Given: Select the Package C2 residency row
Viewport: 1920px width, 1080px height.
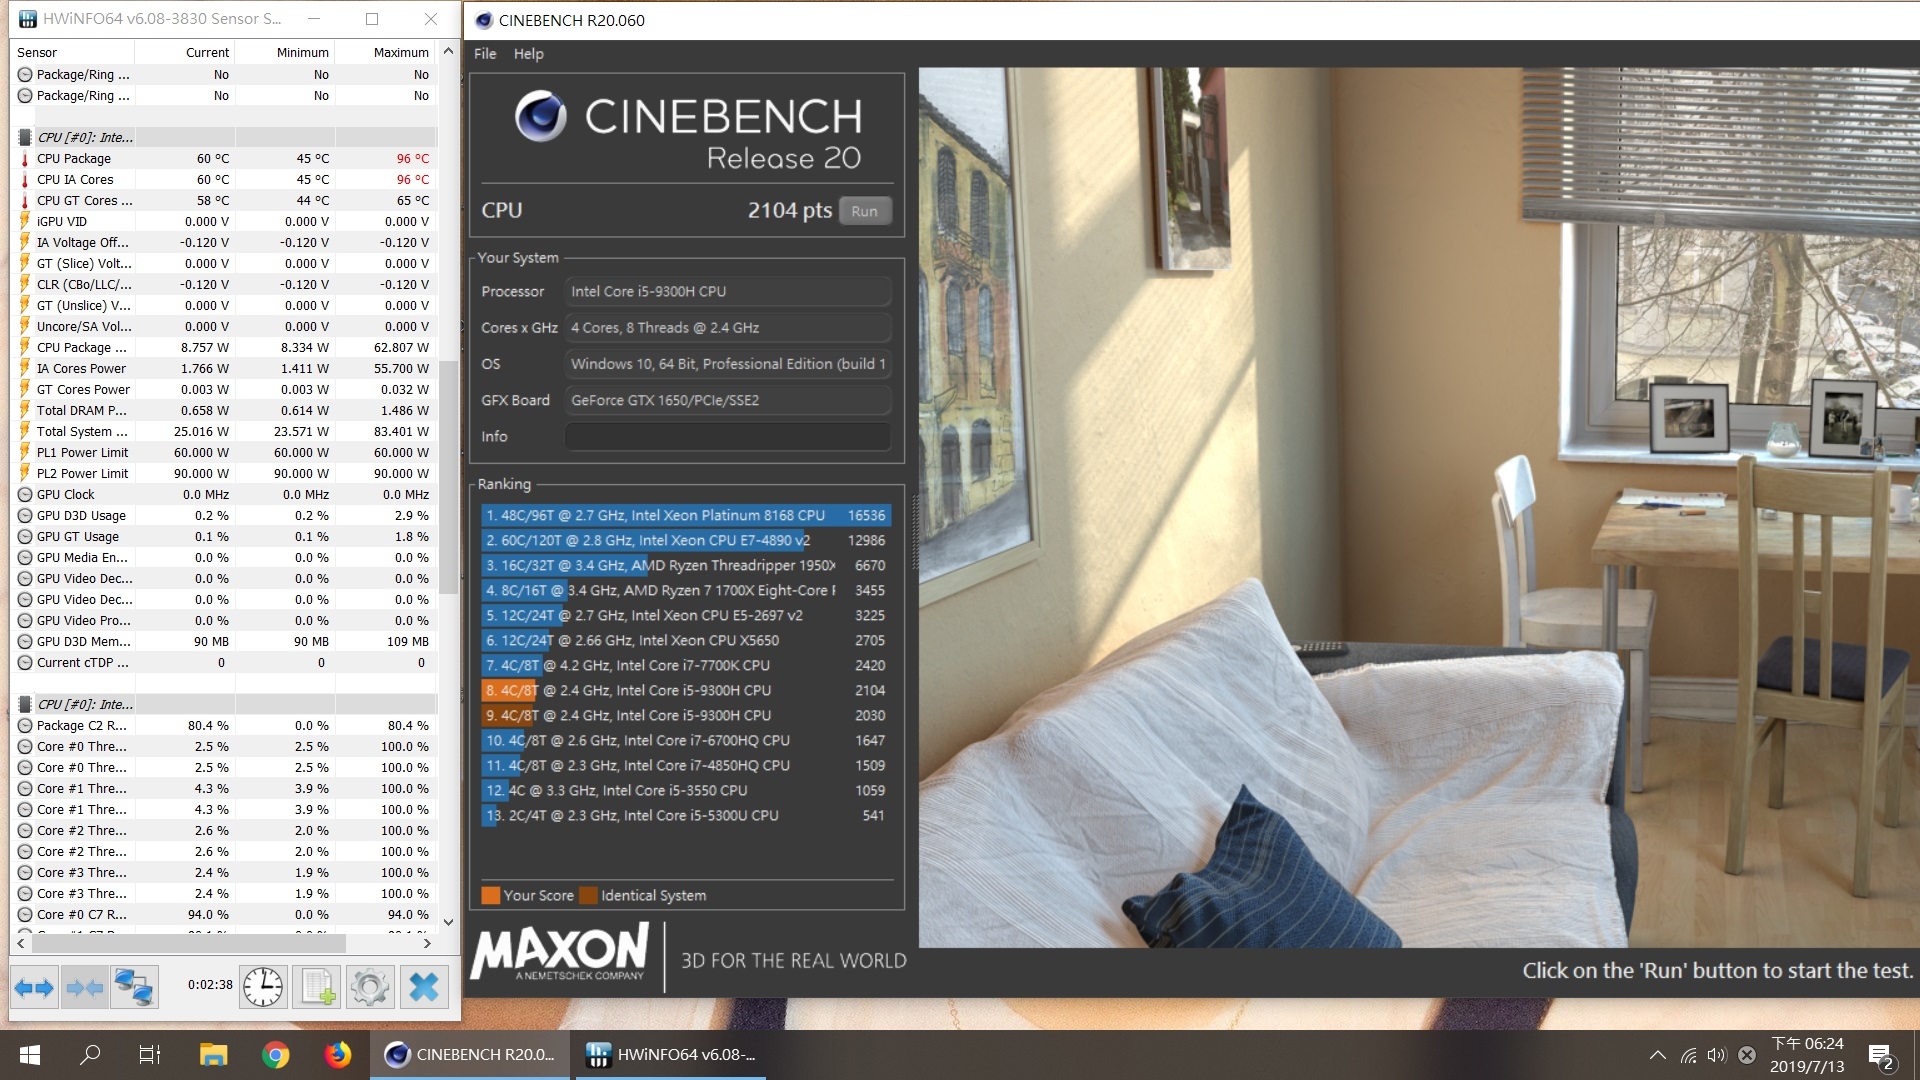Looking at the screenshot, I should (224, 726).
